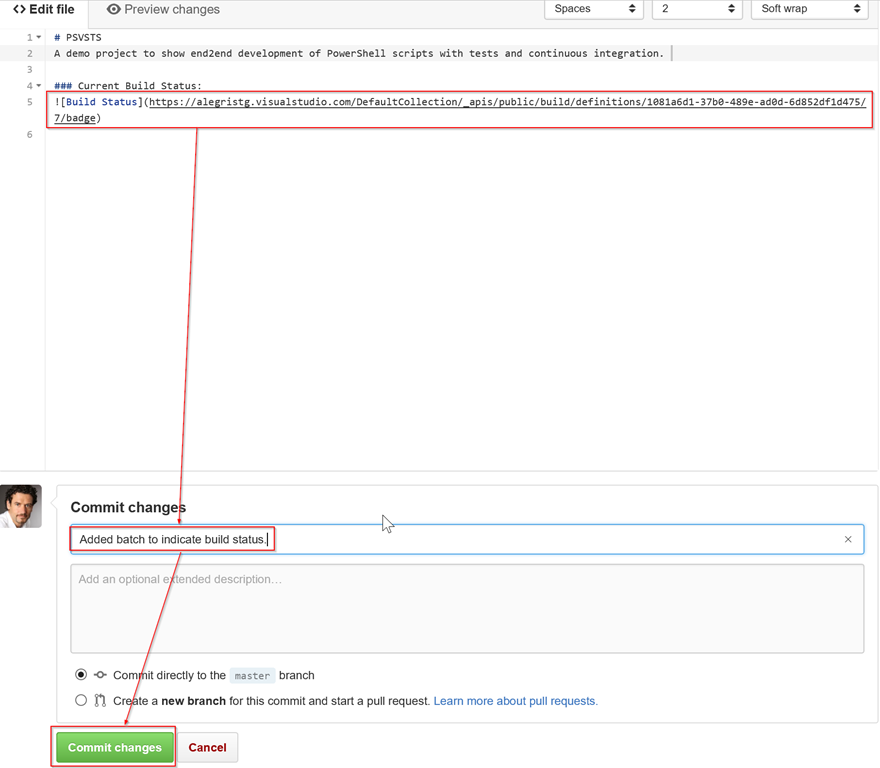
Task: Click the eye icon beside Preview changes
Action: [x=113, y=10]
